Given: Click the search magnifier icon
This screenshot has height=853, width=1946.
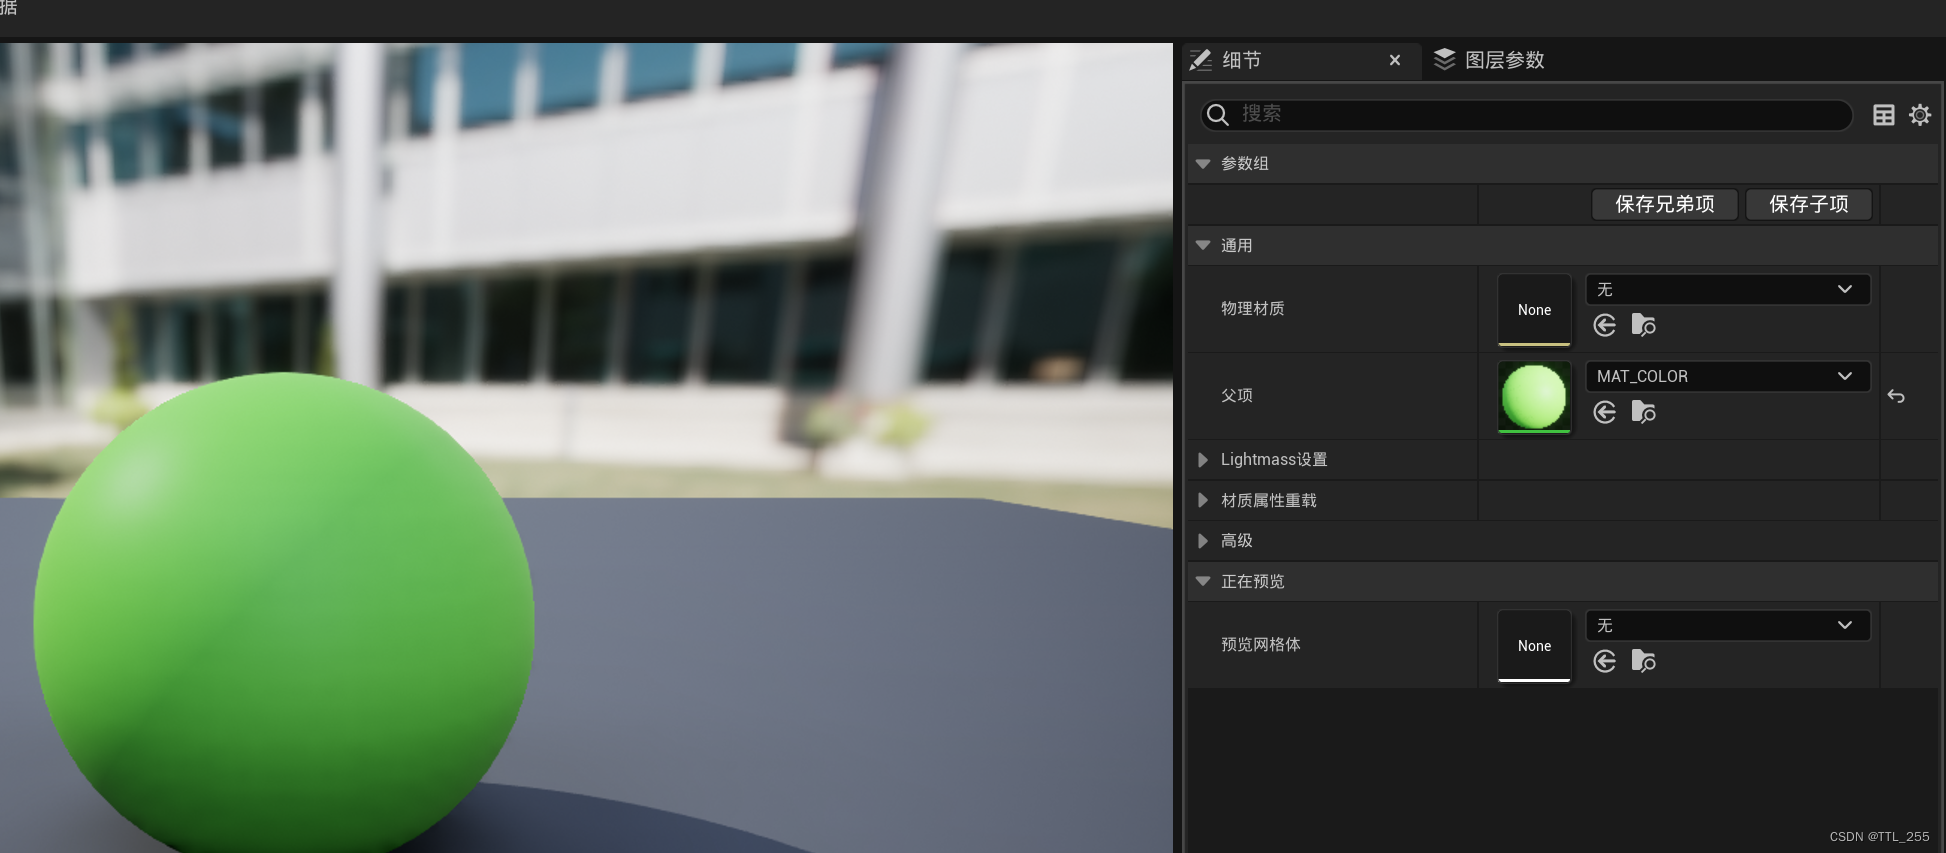Looking at the screenshot, I should (1217, 115).
